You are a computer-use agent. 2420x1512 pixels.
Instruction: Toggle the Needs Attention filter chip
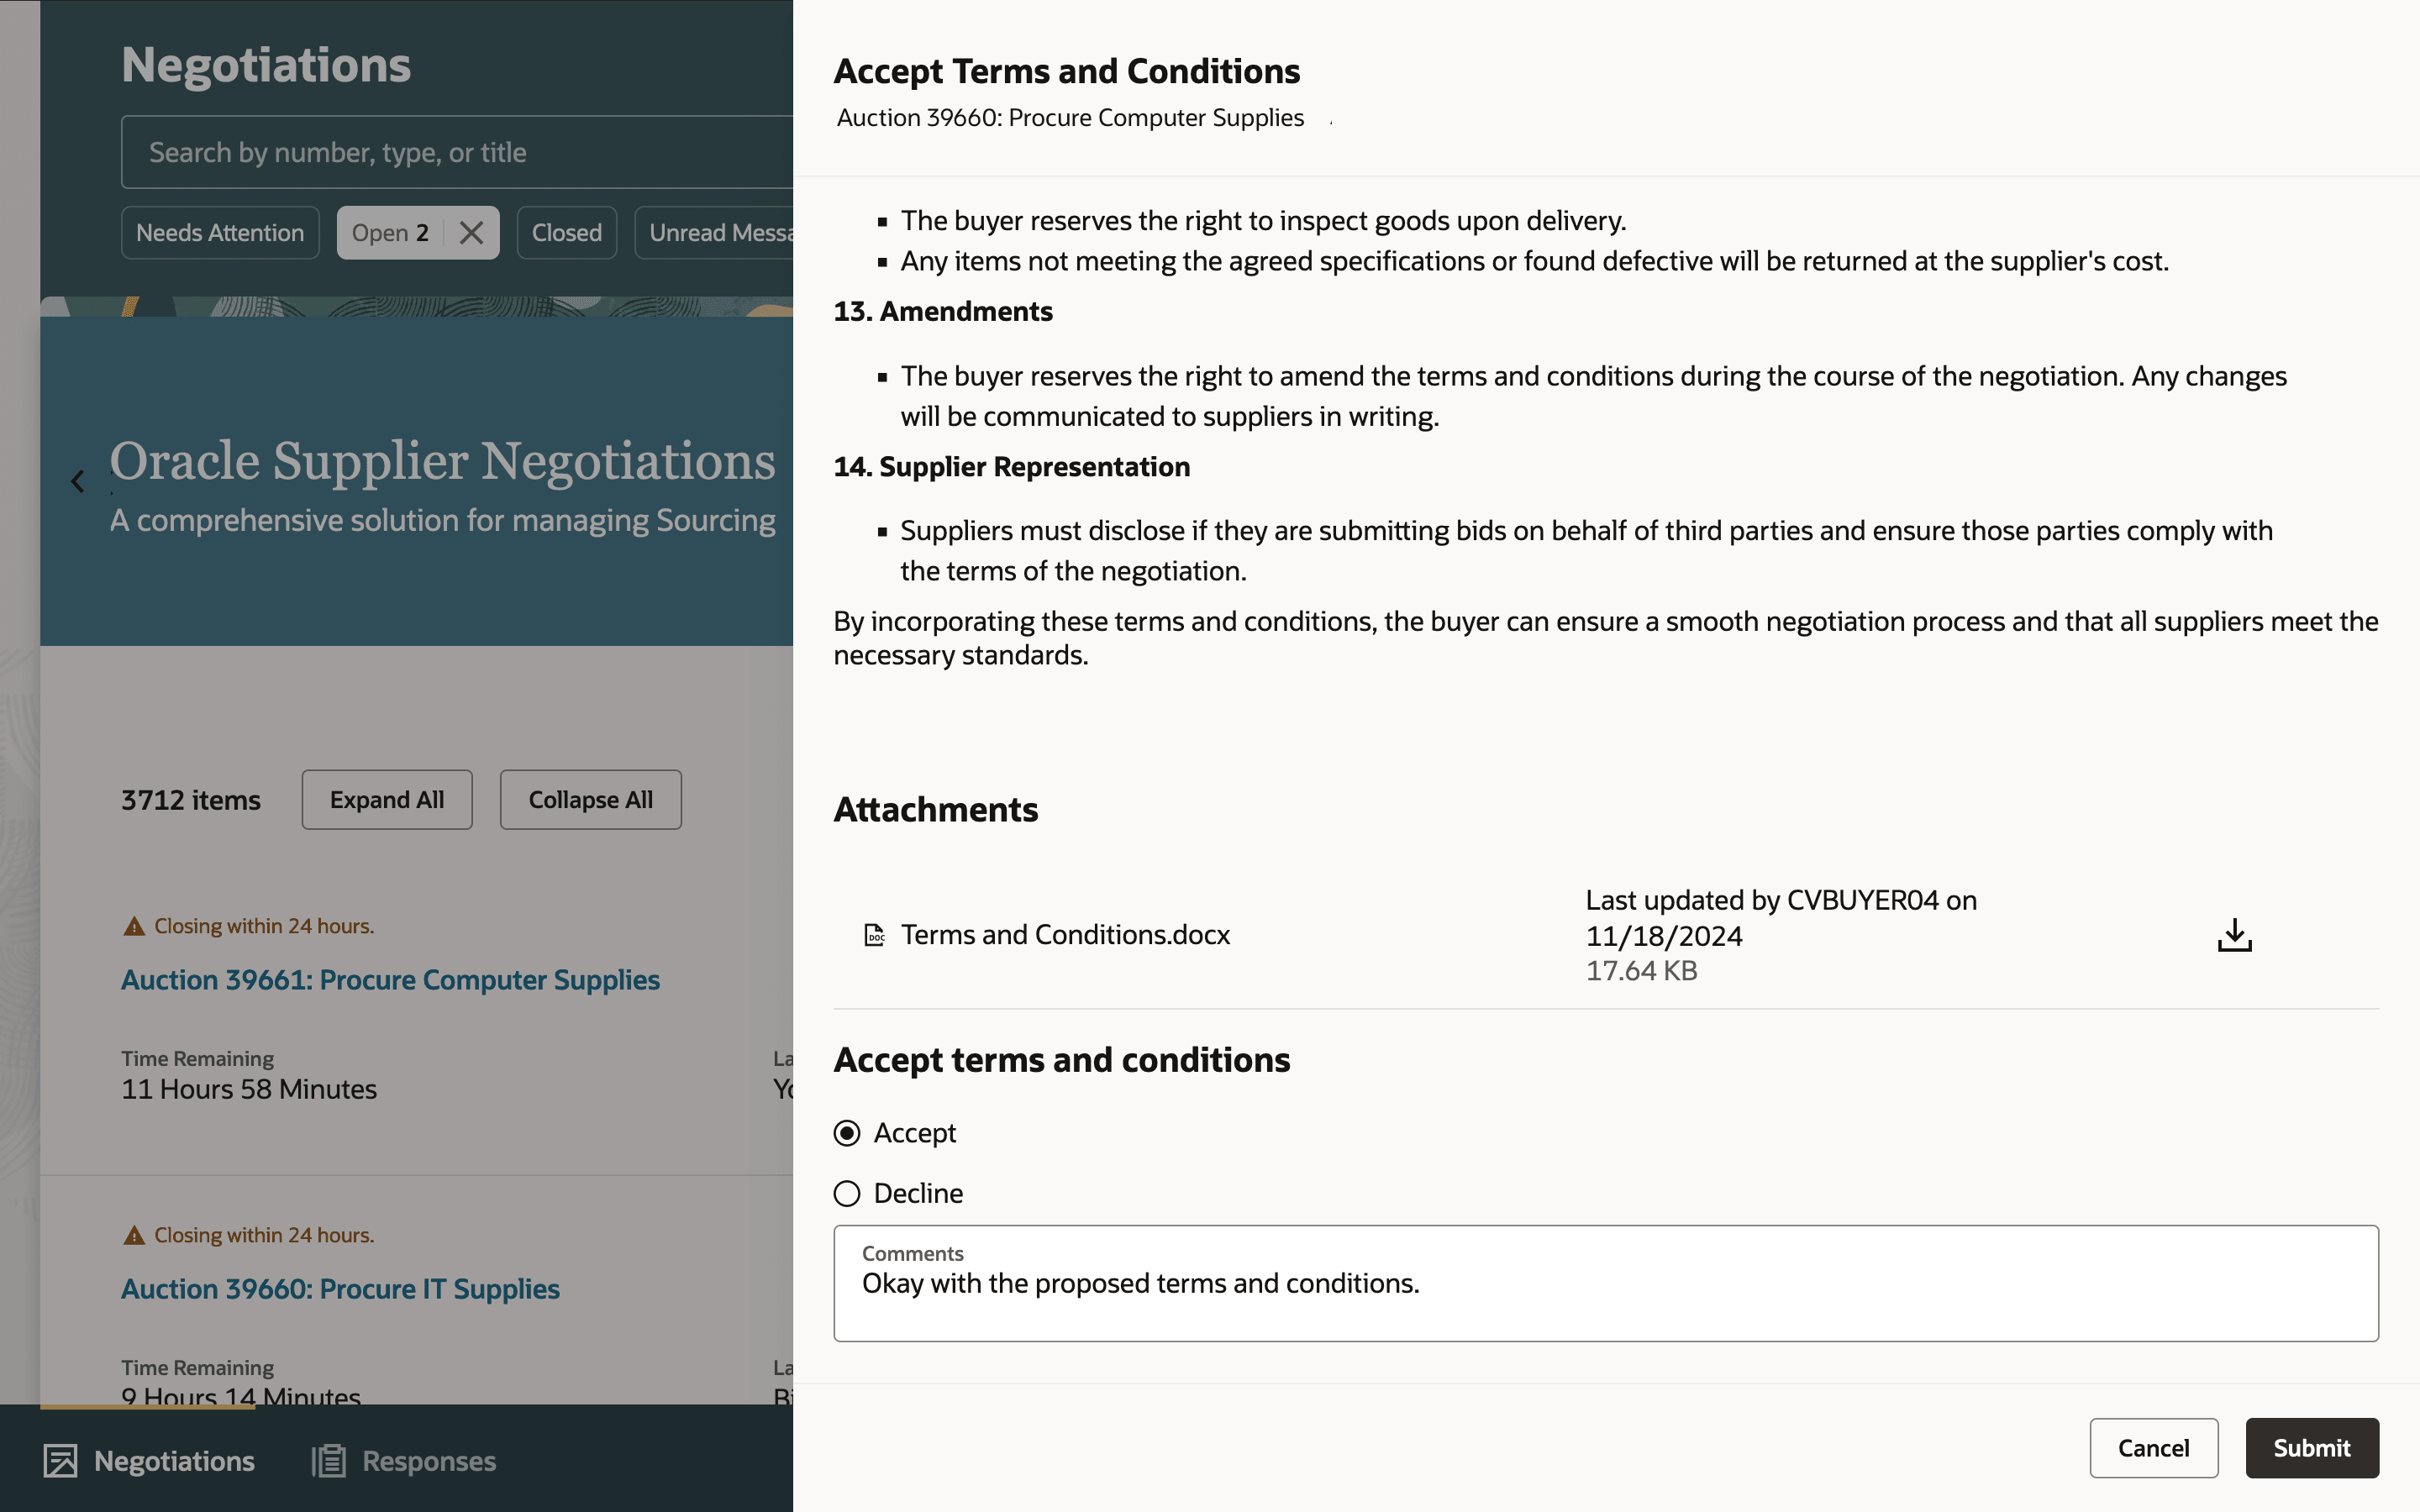[x=220, y=233]
